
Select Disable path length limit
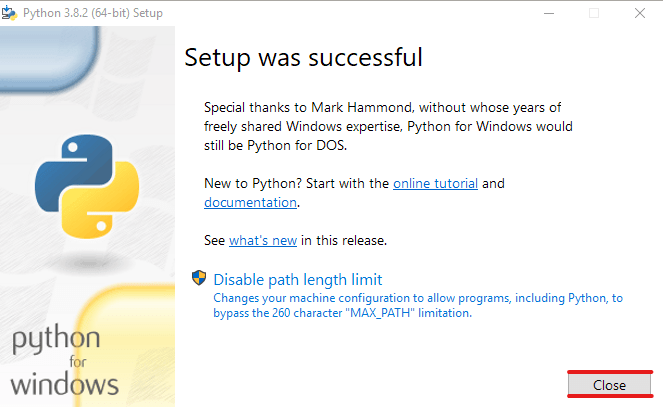(x=297, y=279)
